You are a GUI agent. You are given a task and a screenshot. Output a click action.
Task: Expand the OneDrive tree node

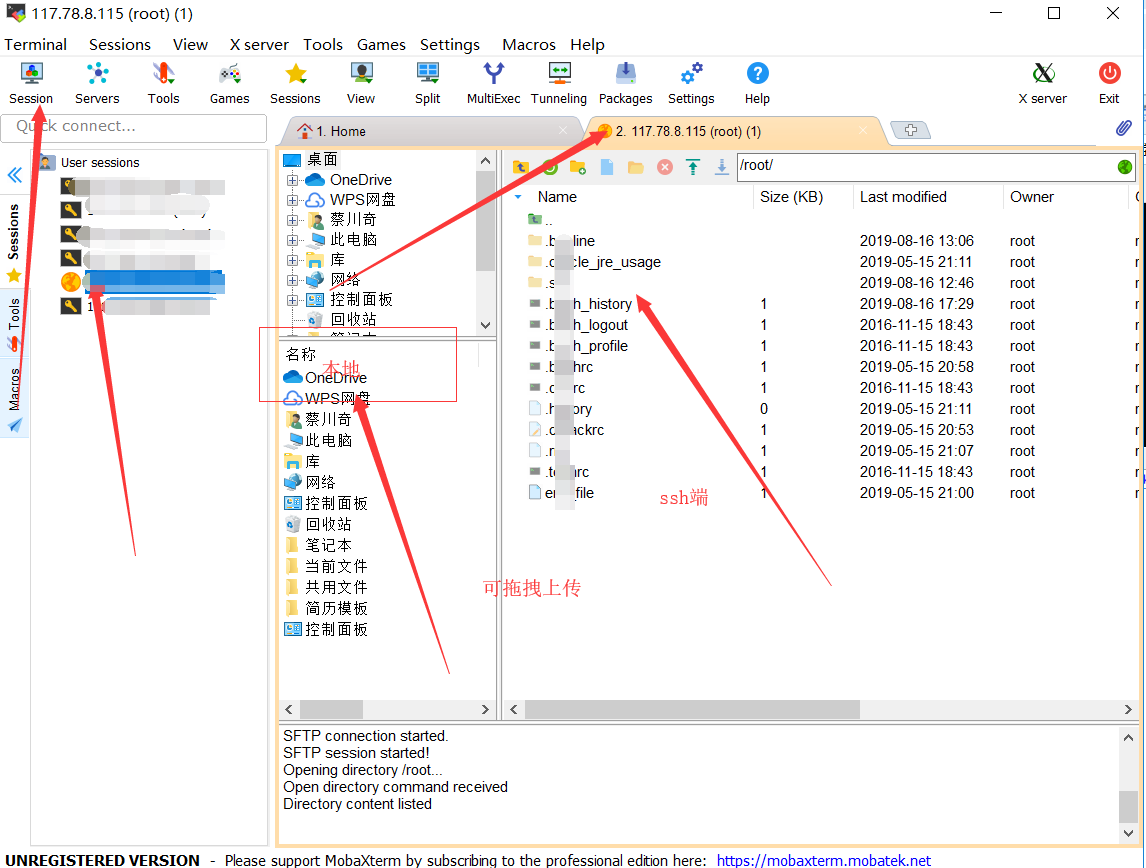click(293, 180)
